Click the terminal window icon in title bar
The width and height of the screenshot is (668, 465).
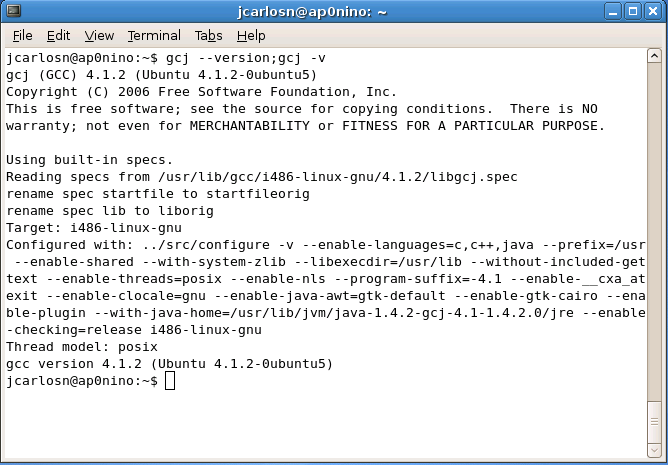tap(14, 11)
